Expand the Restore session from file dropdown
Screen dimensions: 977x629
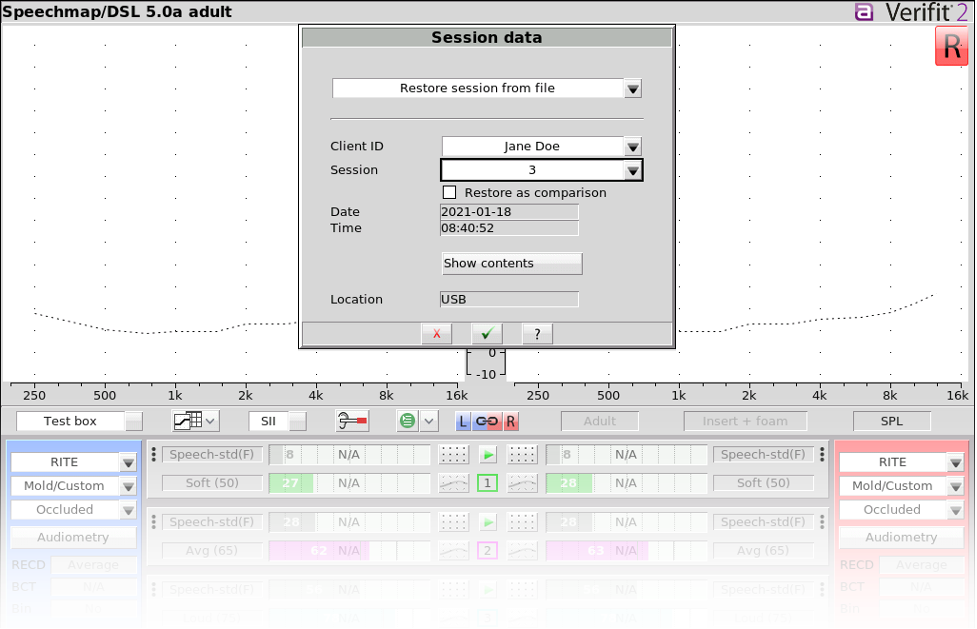tap(633, 89)
